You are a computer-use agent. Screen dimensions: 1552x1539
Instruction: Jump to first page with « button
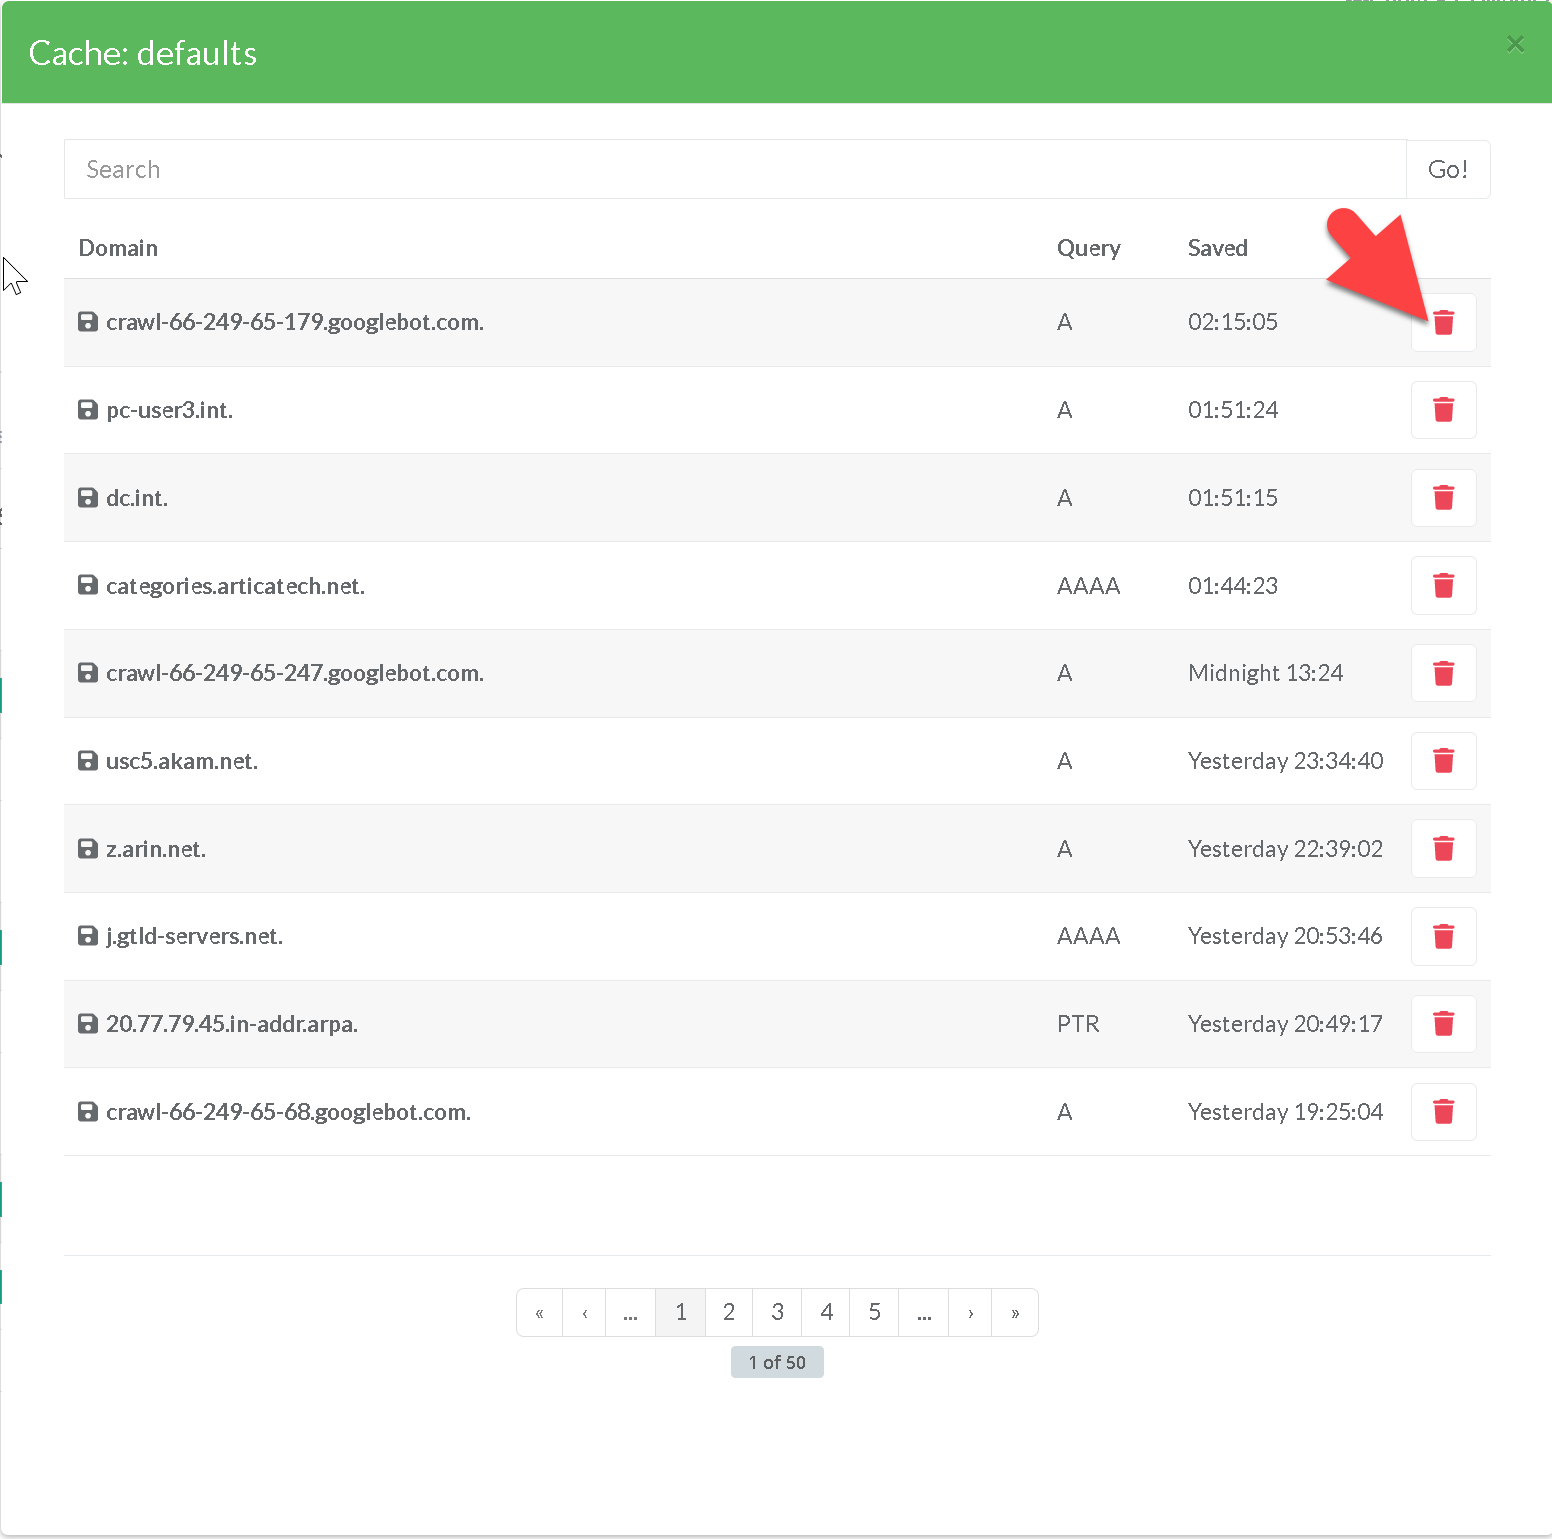click(x=540, y=1313)
